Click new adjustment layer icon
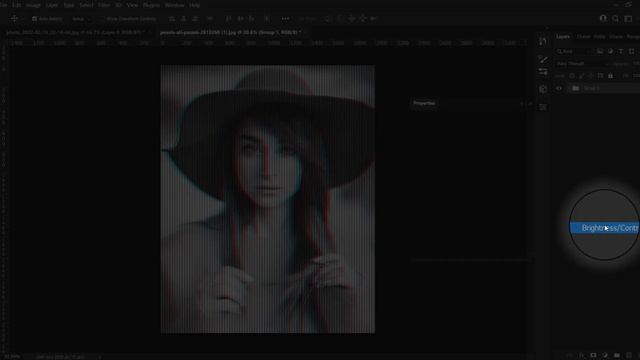This screenshot has height=360, width=640. (x=605, y=356)
